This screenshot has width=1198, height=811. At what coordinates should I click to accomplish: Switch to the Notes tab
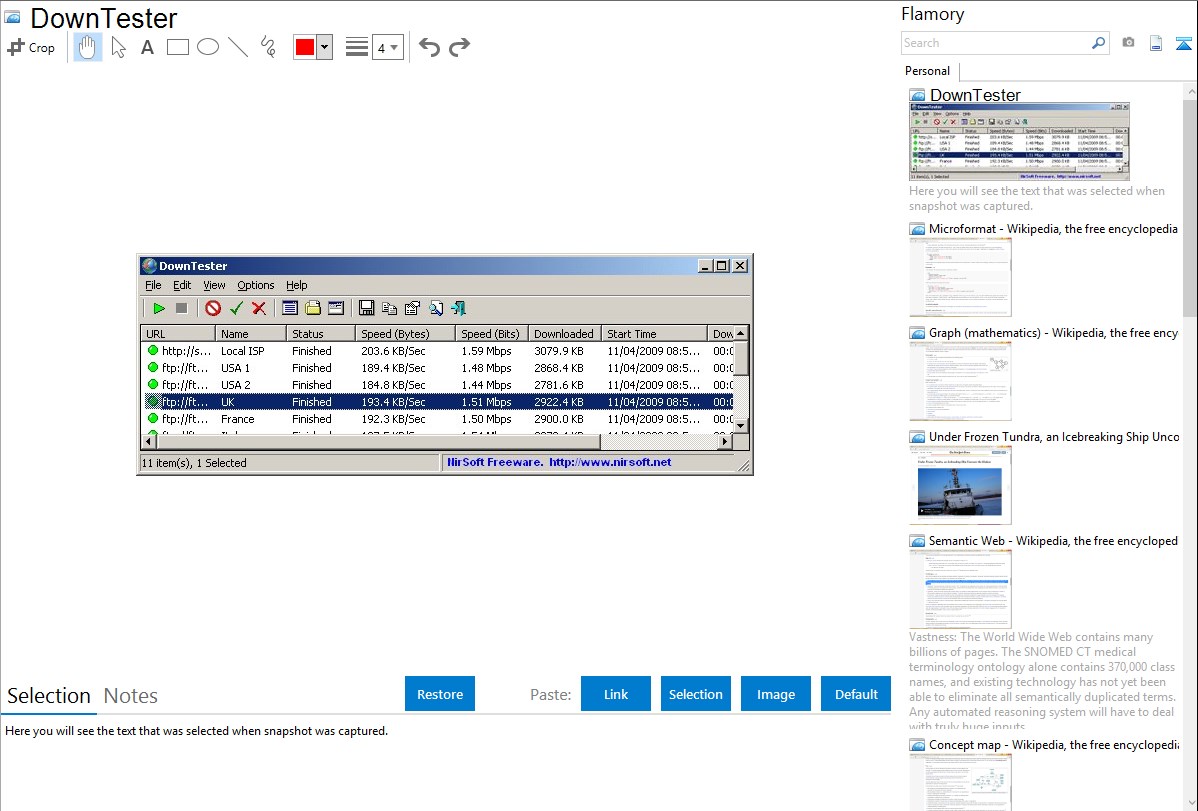click(131, 696)
